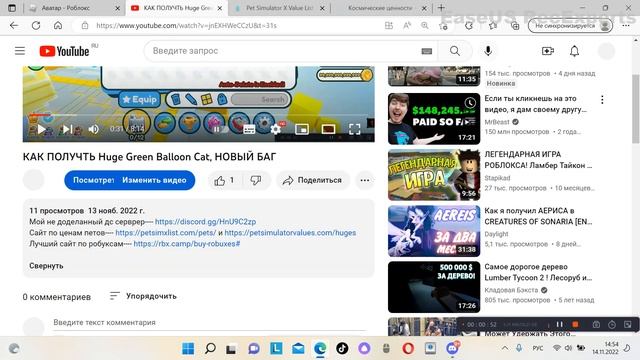Viewport: 640px width, 360px height.
Task: Skip to the next video
Action: pyautogui.click(x=67, y=129)
